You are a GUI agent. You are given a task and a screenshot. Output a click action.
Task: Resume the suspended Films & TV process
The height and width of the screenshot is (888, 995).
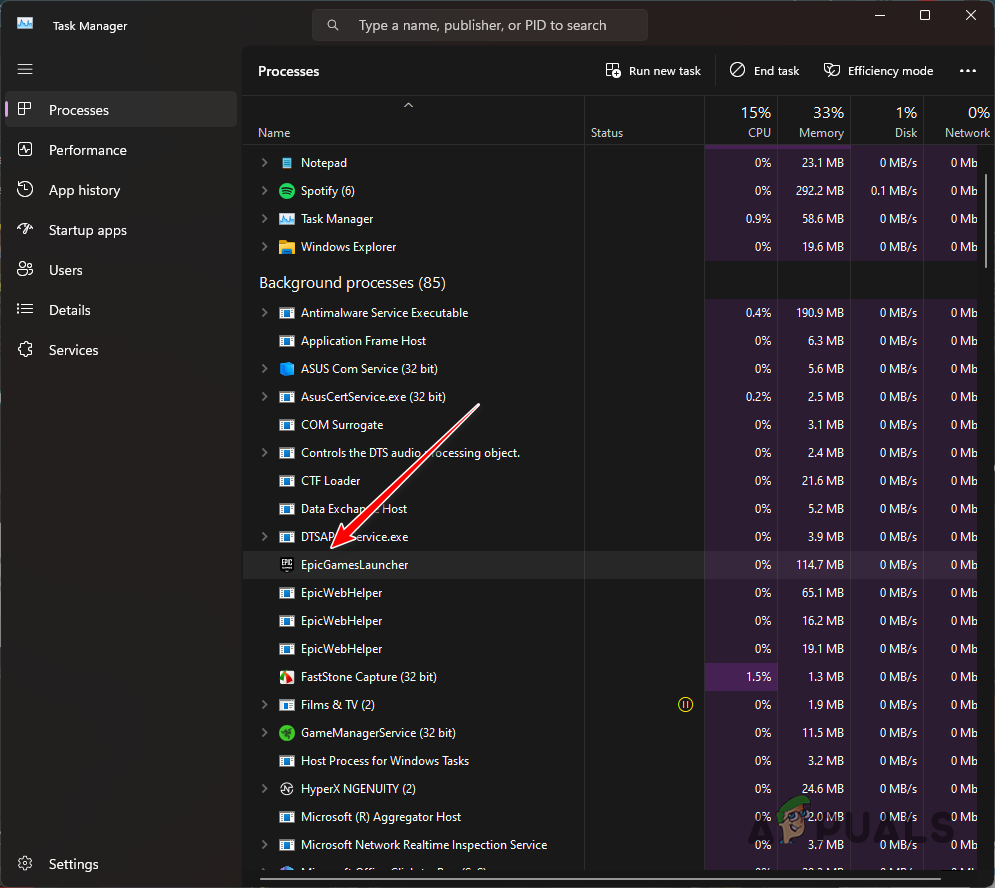tap(685, 704)
